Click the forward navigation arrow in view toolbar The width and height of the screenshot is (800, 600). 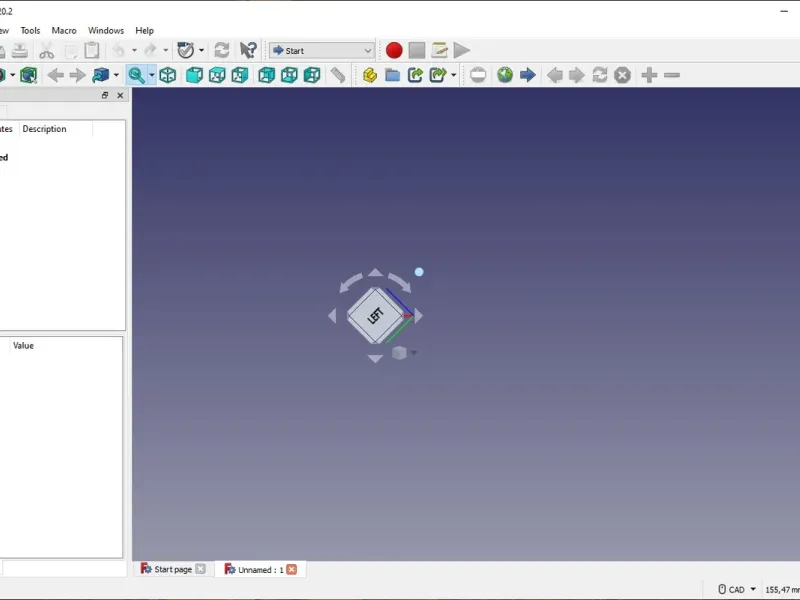(x=78, y=76)
